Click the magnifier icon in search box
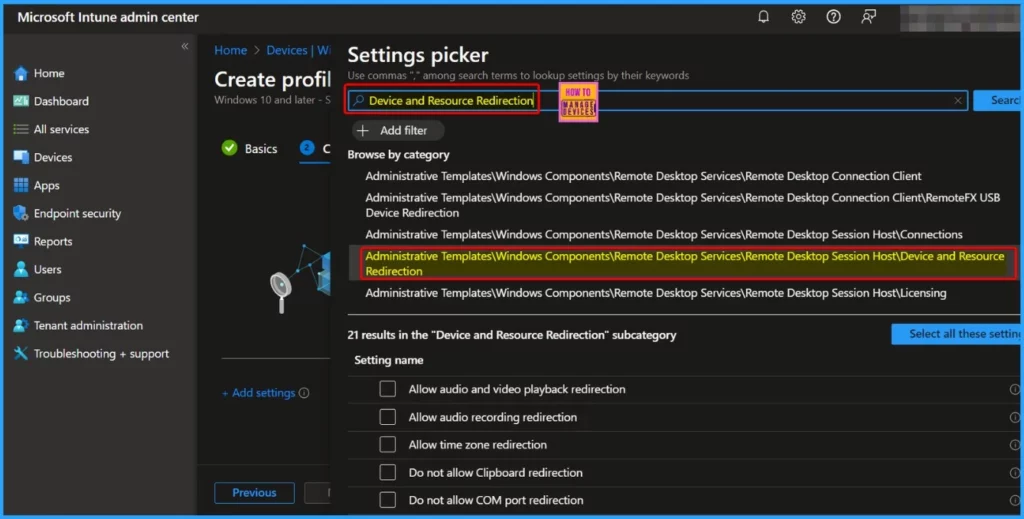The image size is (1024, 519). [358, 101]
